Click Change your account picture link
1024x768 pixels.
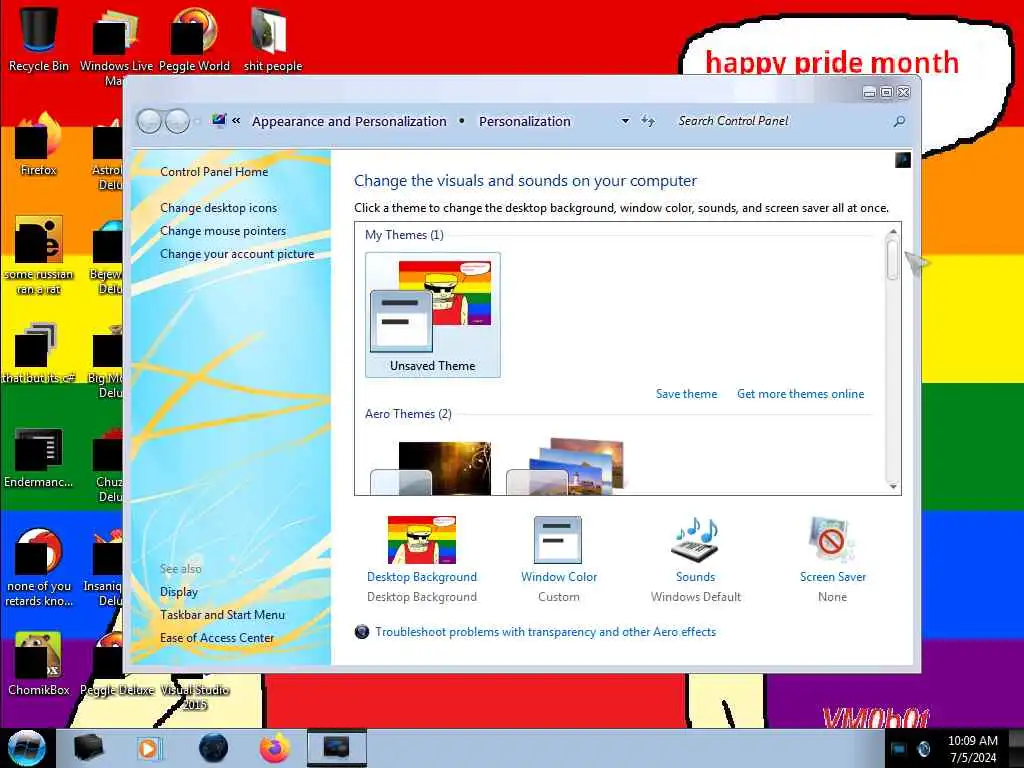(237, 254)
